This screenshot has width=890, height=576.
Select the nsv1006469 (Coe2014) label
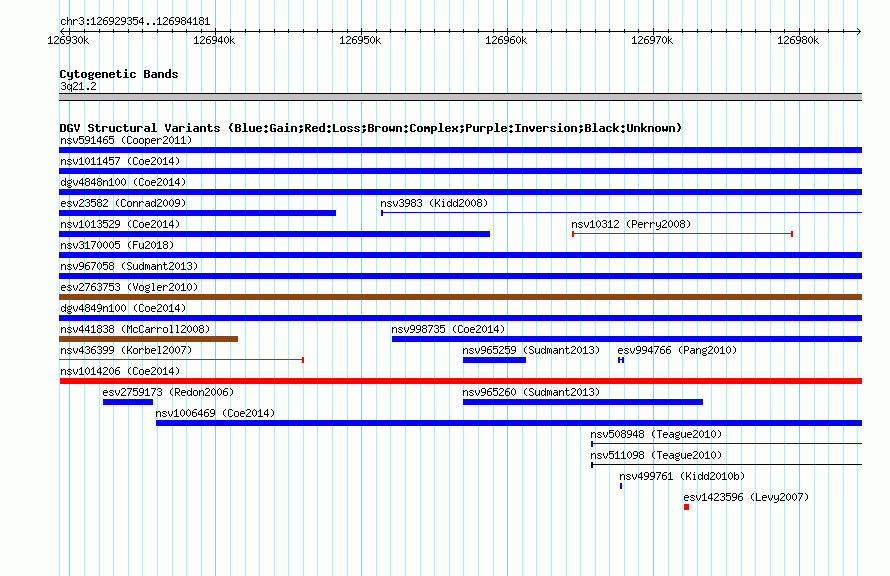click(215, 413)
